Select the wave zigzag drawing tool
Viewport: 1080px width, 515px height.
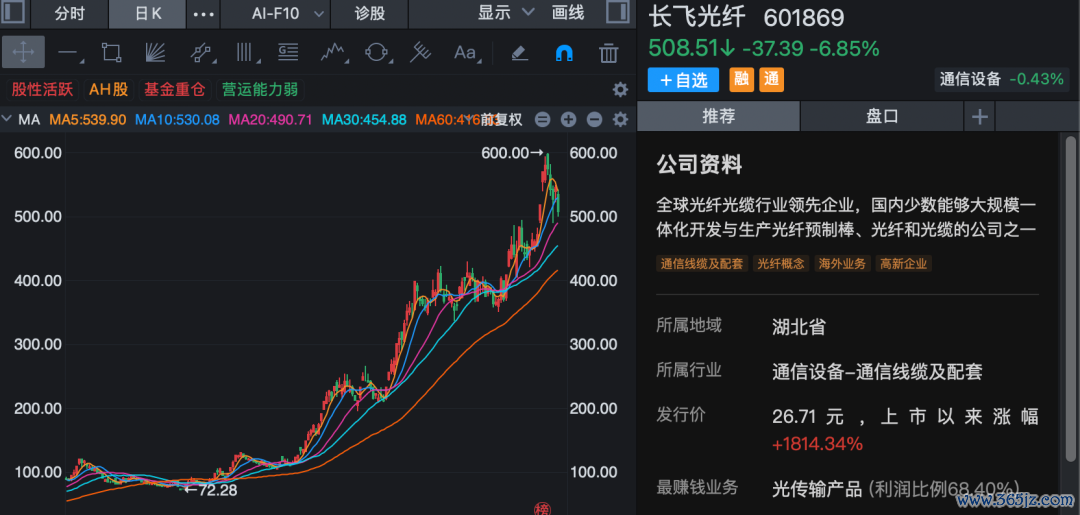tap(333, 52)
